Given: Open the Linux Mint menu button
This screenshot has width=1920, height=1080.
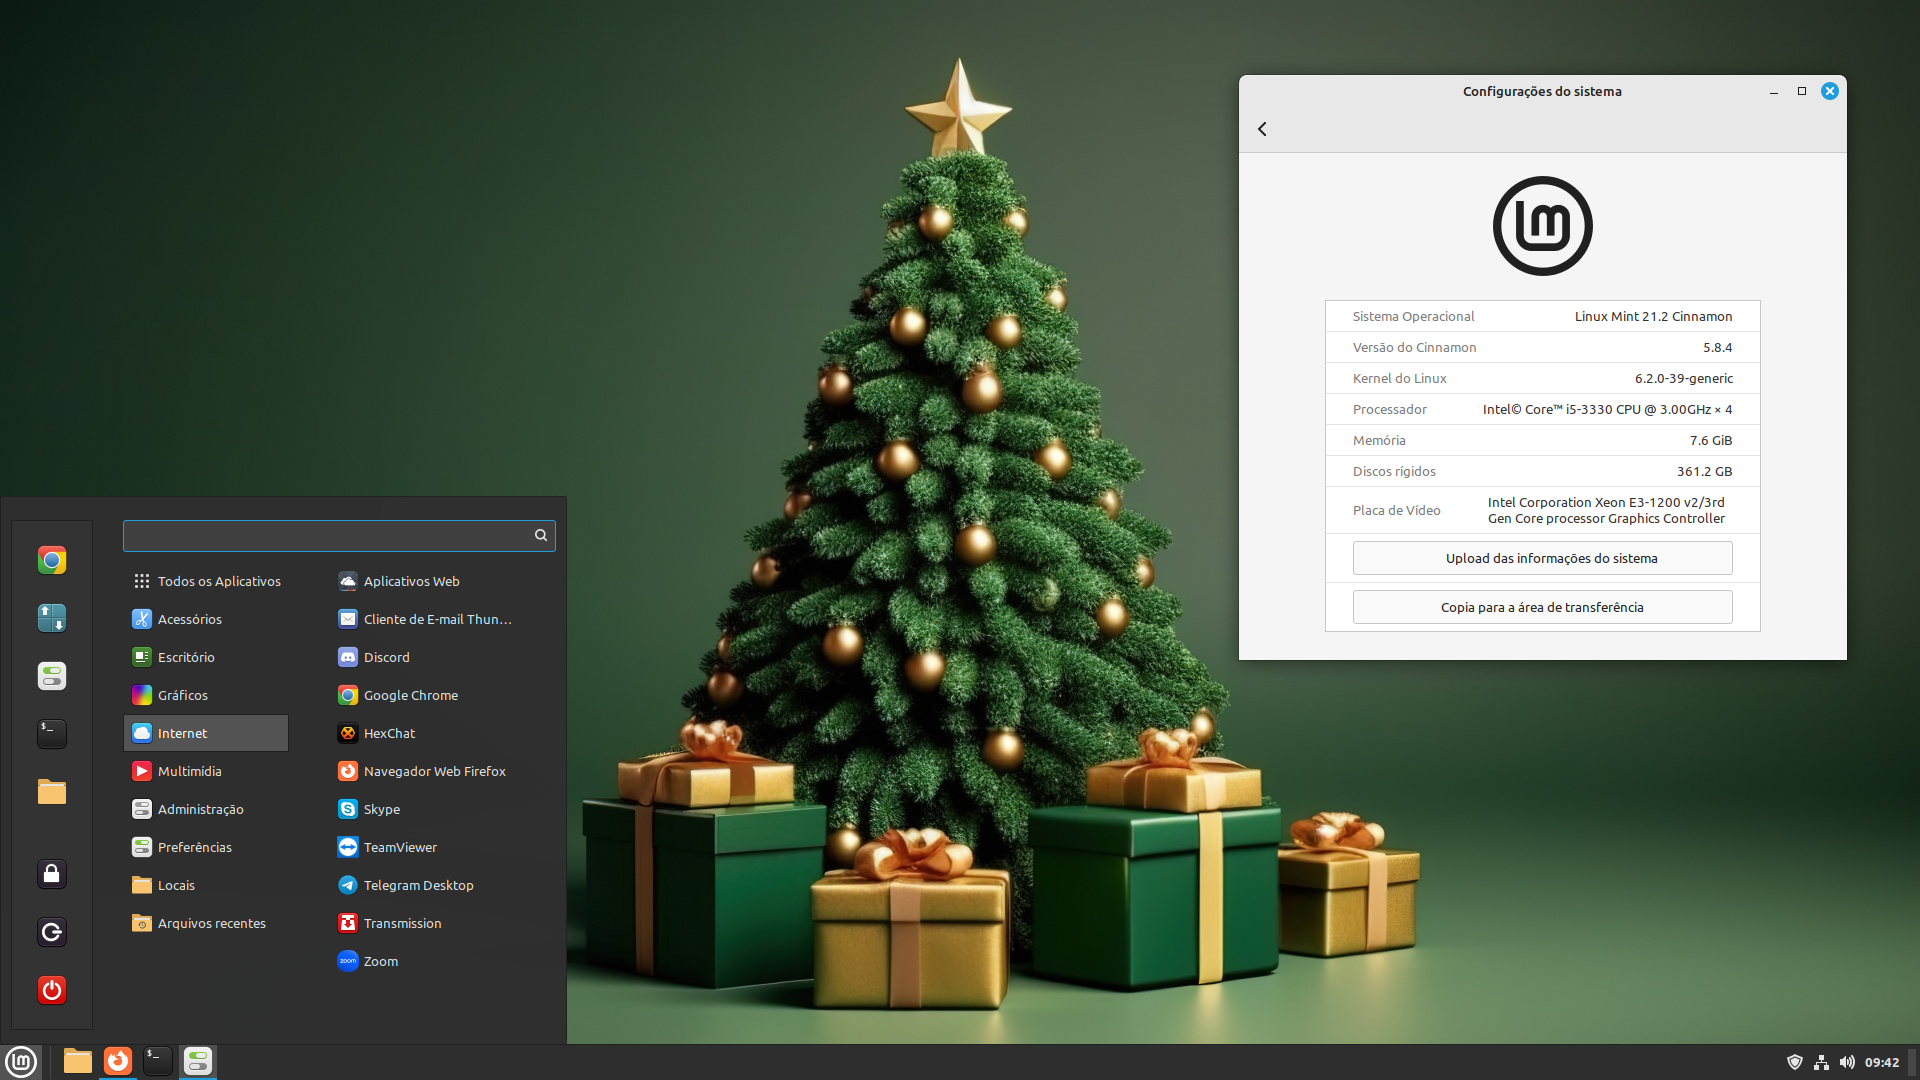Looking at the screenshot, I should pyautogui.click(x=21, y=1061).
